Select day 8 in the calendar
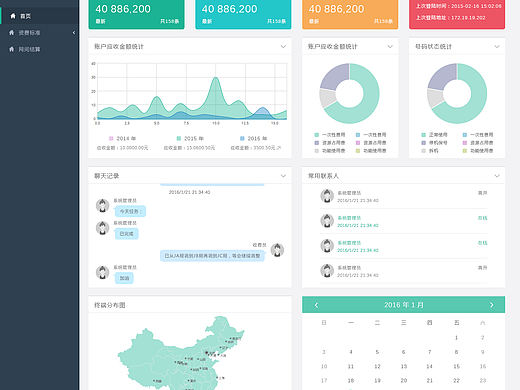 click(456, 352)
